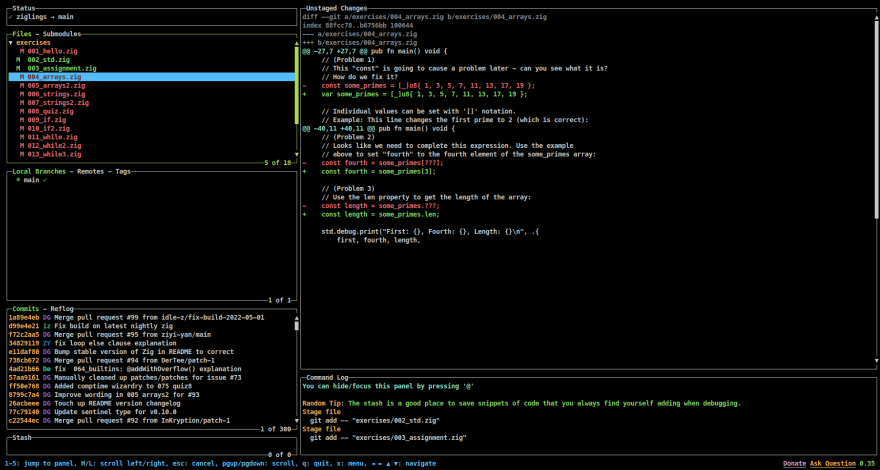Click Files panel scroll down arrow

coord(296,154)
